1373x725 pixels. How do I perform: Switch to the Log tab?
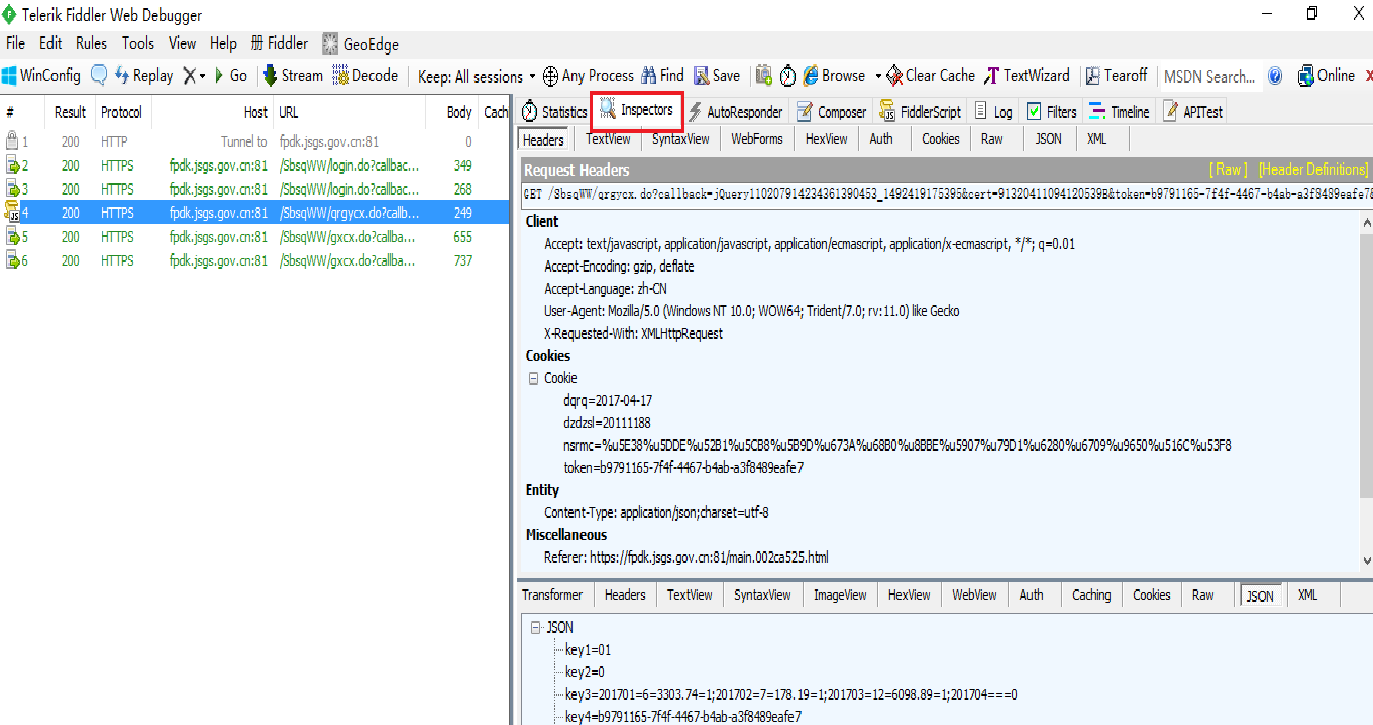tap(993, 112)
